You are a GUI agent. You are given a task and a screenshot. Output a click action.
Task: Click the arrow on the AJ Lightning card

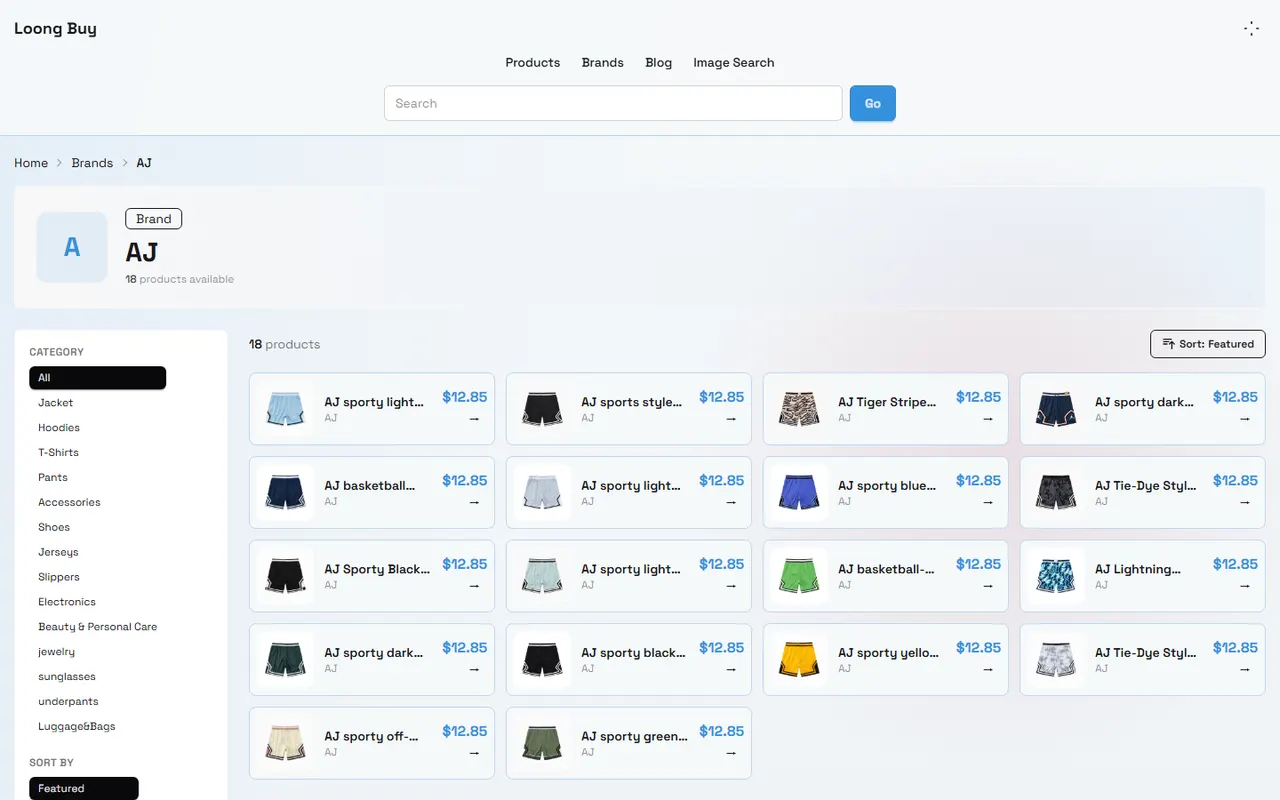[x=1245, y=586]
